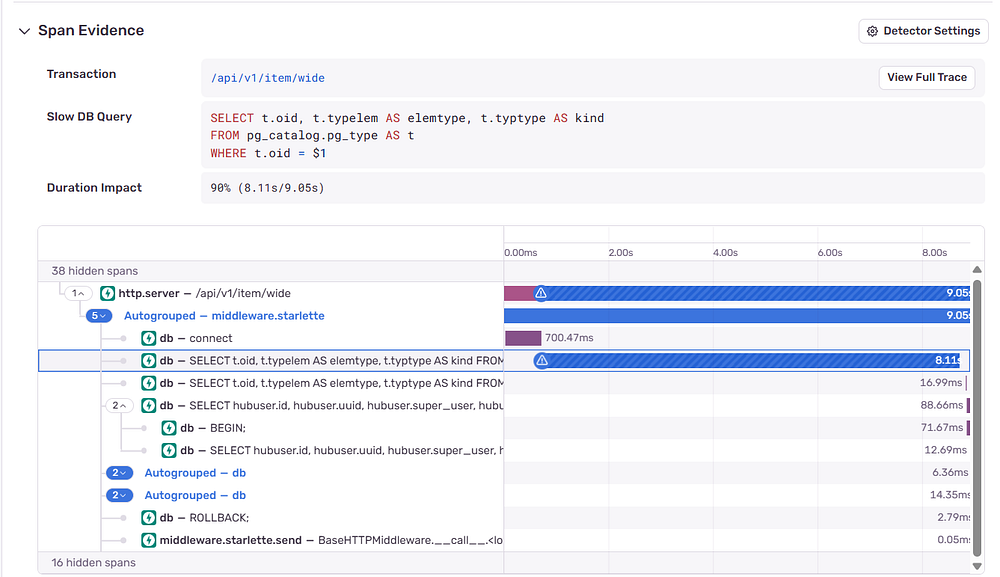
Task: Click icon of nested SELECT hubuser.id 12.69ms span
Action: click(169, 450)
